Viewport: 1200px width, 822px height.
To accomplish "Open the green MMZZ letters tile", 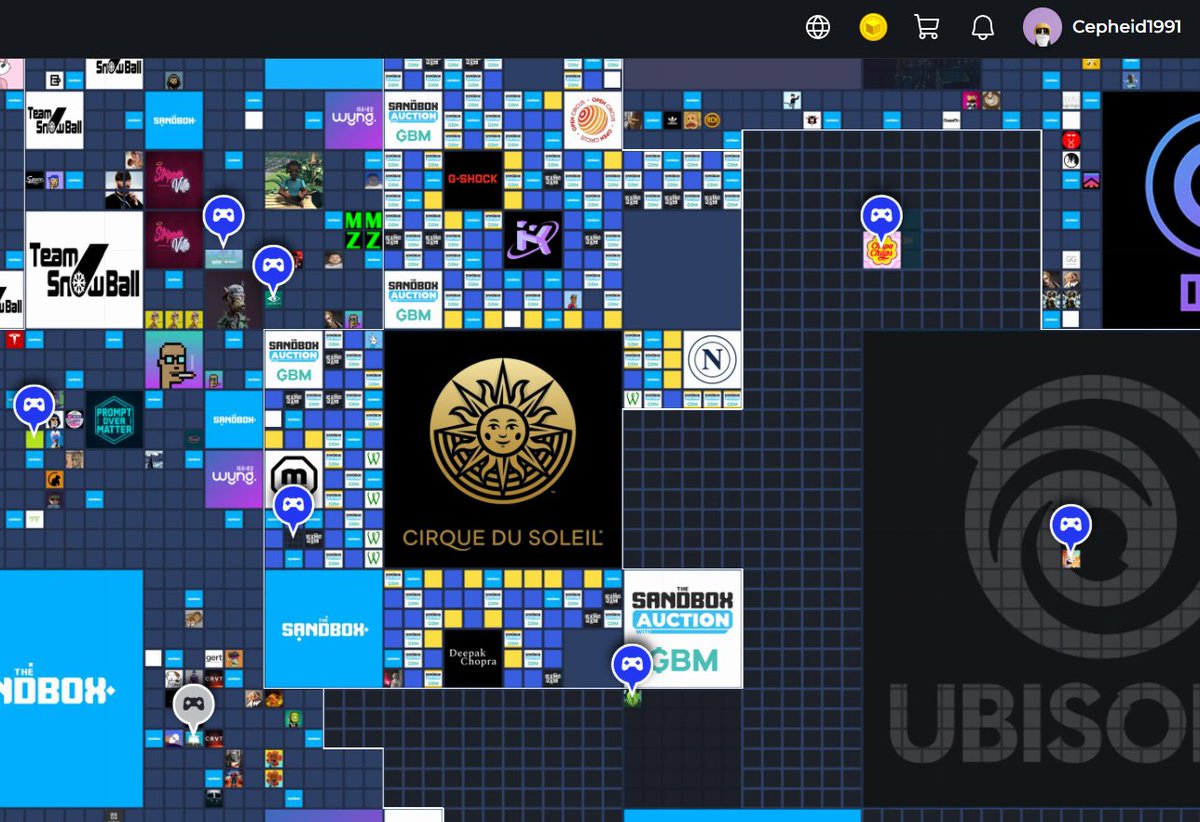I will (363, 230).
